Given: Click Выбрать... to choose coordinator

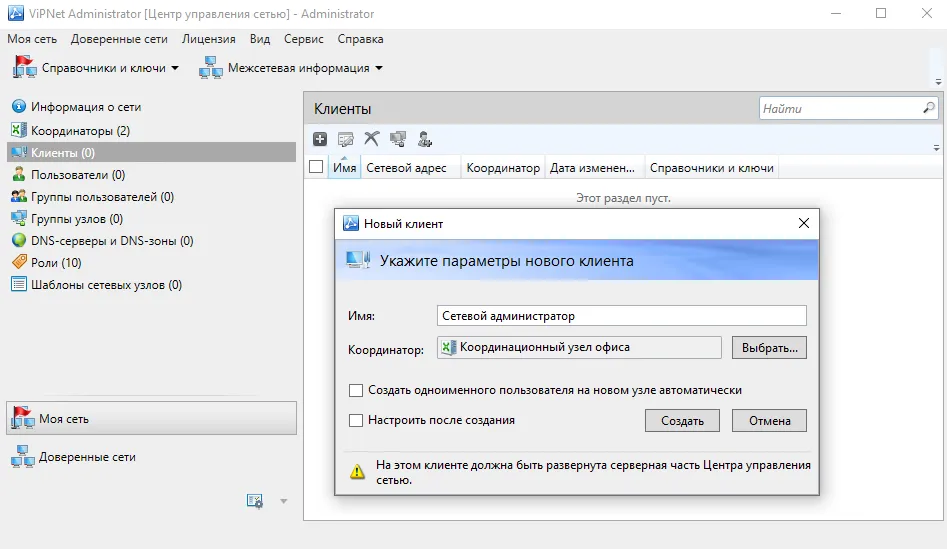Looking at the screenshot, I should pos(769,348).
